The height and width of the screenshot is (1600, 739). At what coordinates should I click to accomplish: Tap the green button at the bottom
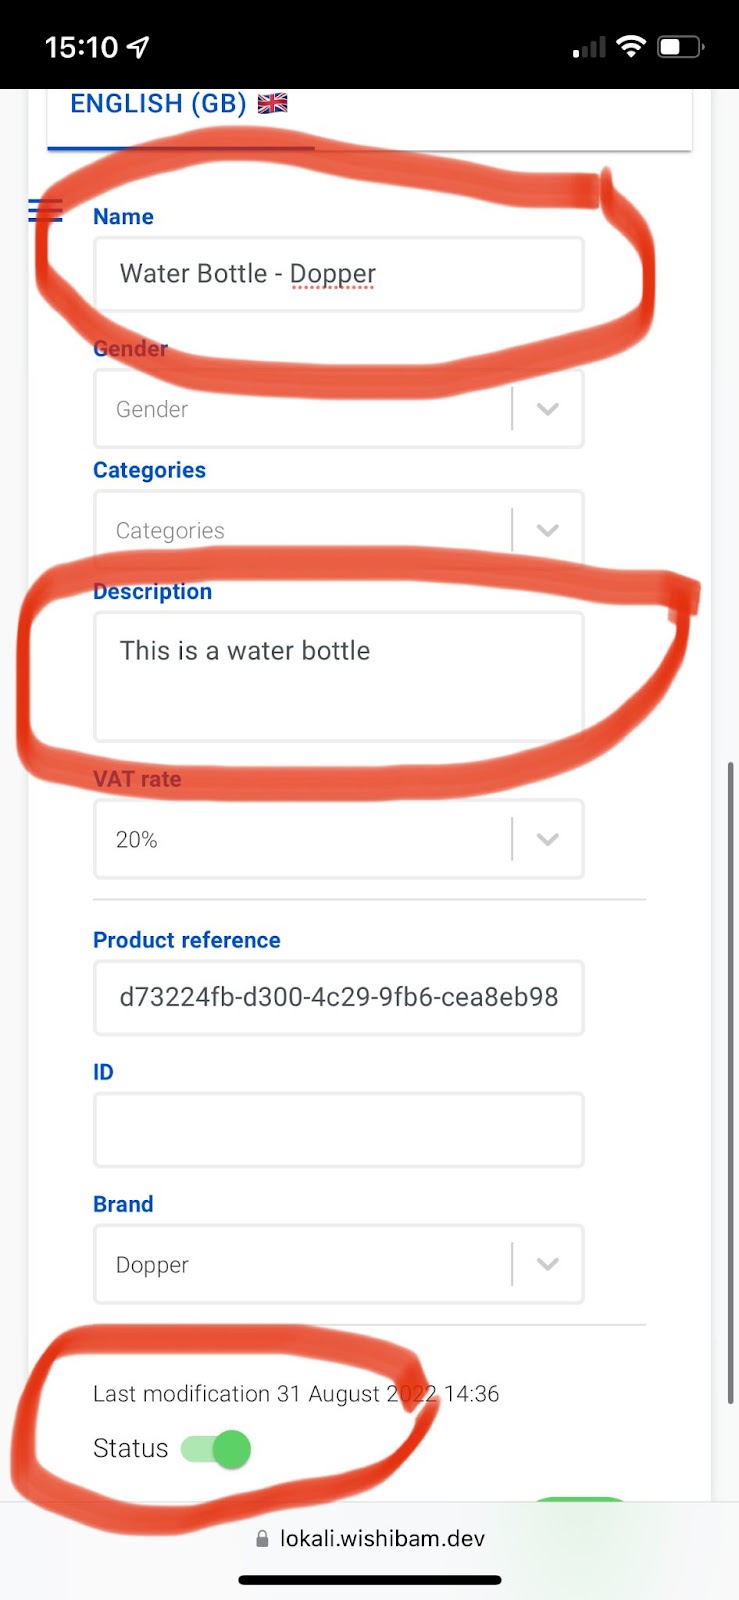pos(580,1500)
